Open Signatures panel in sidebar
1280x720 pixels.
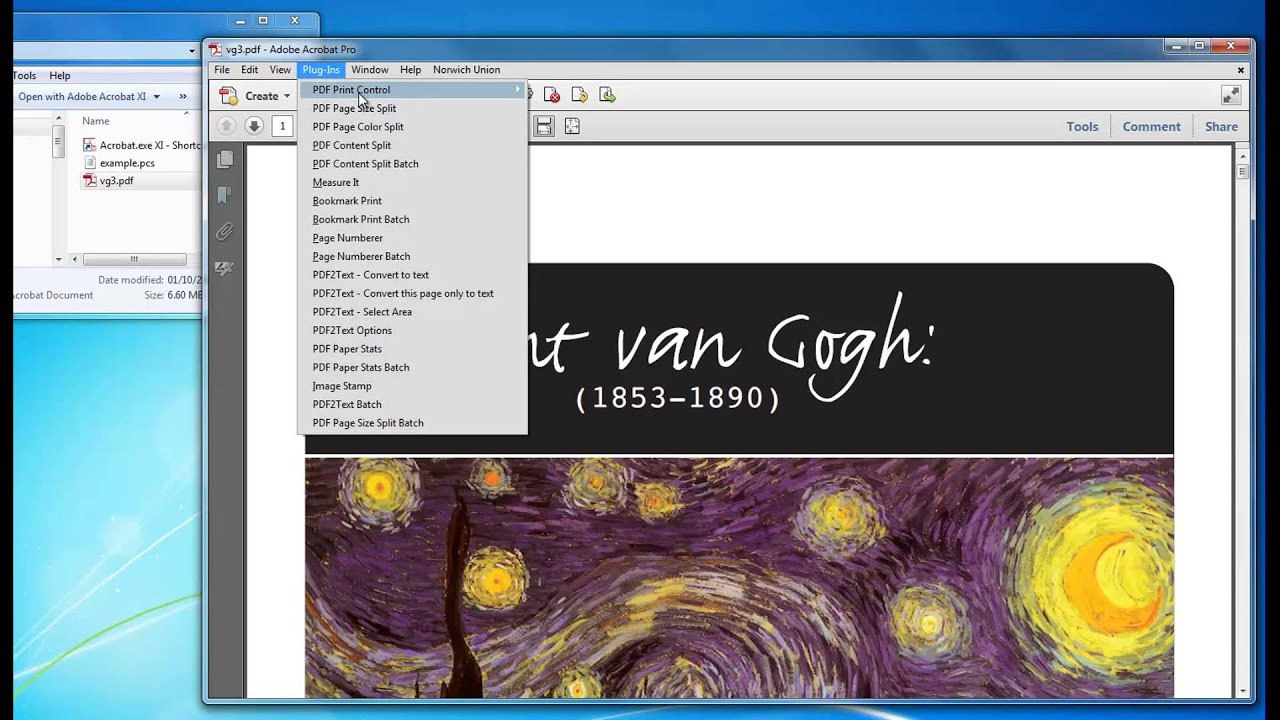tap(225, 269)
